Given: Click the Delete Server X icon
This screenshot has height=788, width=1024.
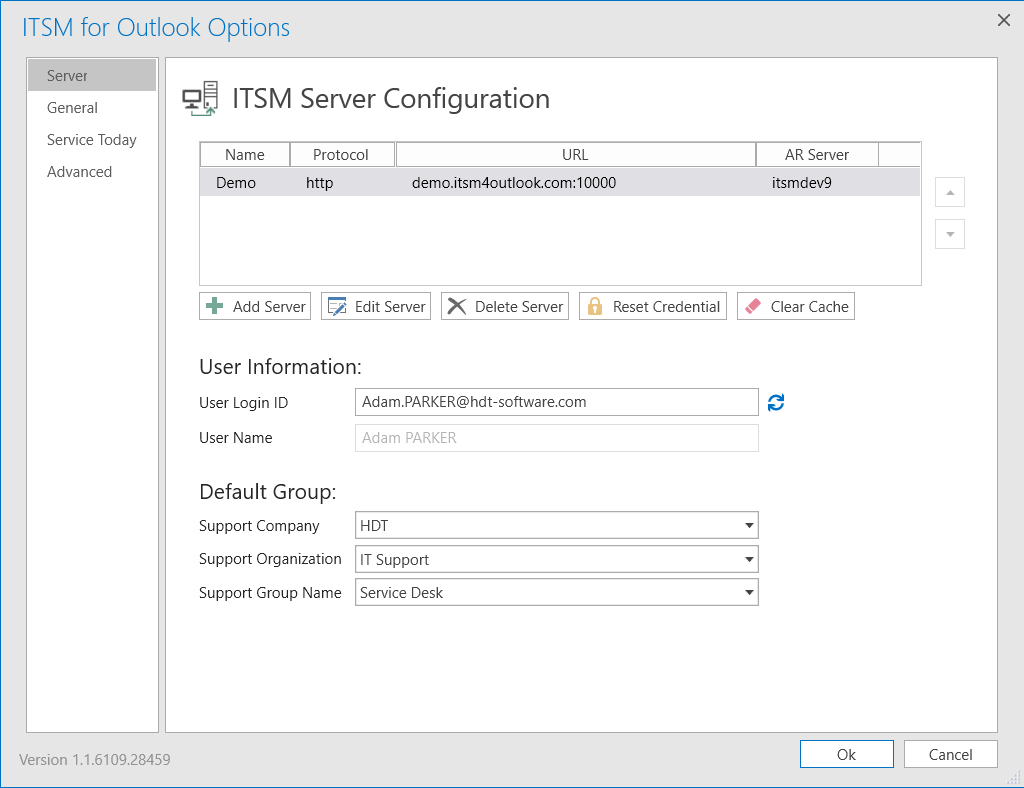Looking at the screenshot, I should pyautogui.click(x=457, y=306).
